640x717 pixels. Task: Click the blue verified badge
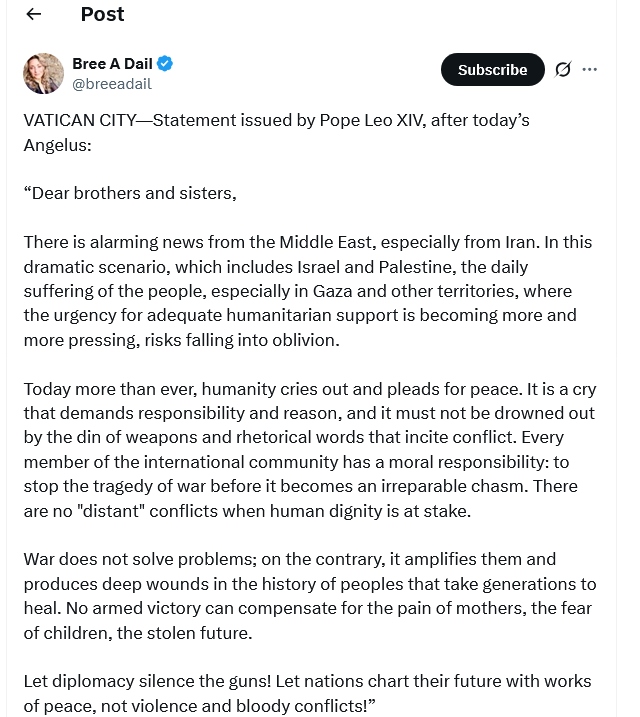click(x=165, y=64)
